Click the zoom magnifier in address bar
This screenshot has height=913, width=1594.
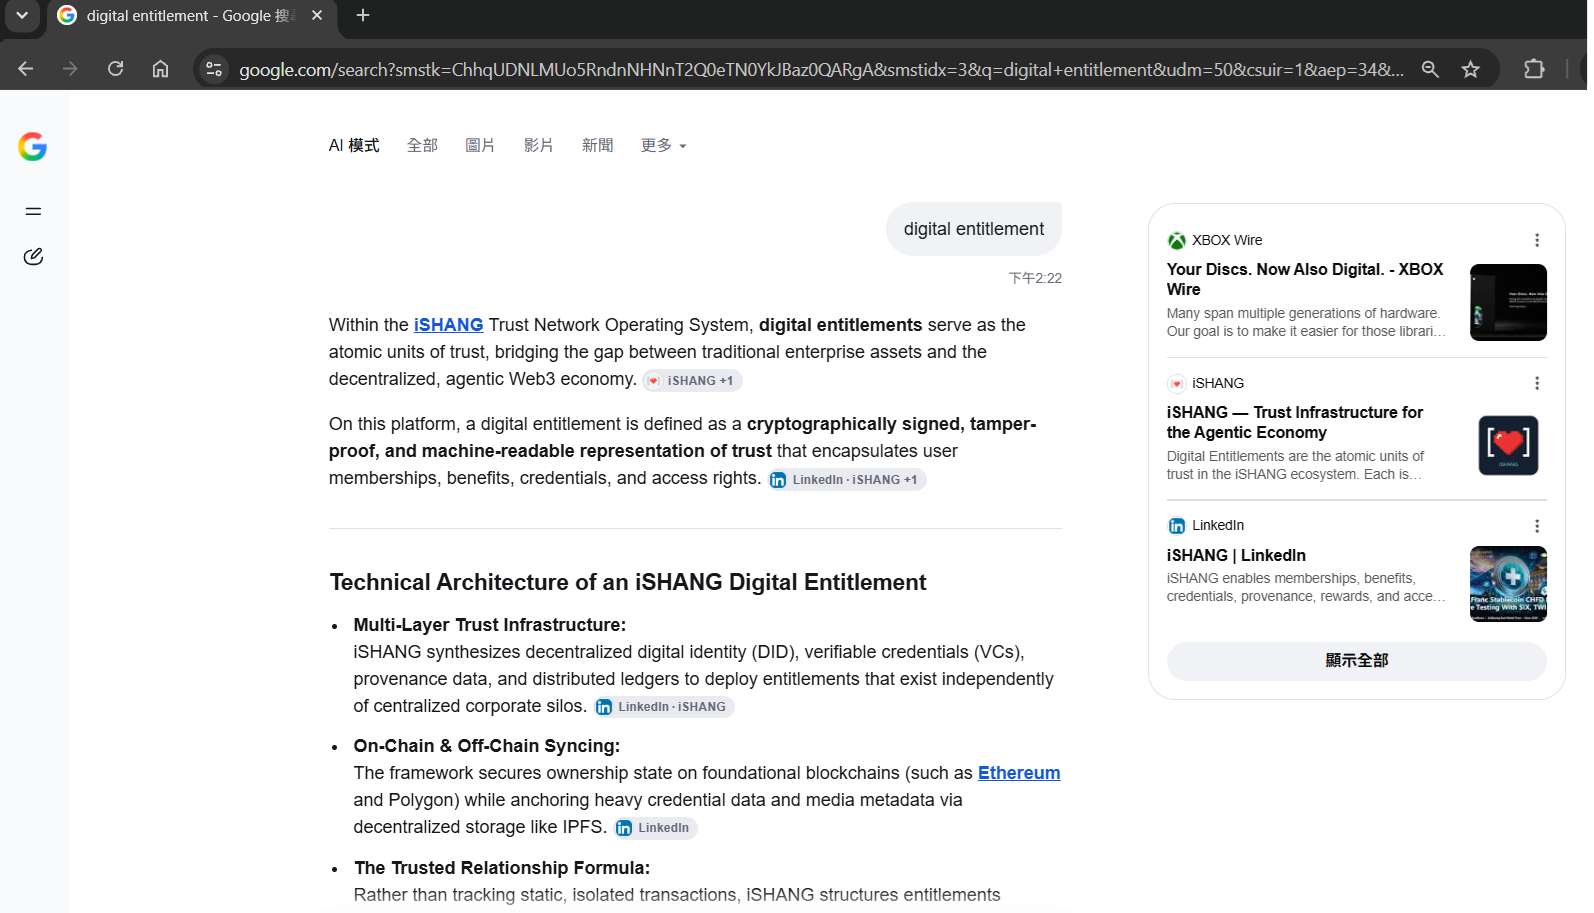coord(1430,69)
